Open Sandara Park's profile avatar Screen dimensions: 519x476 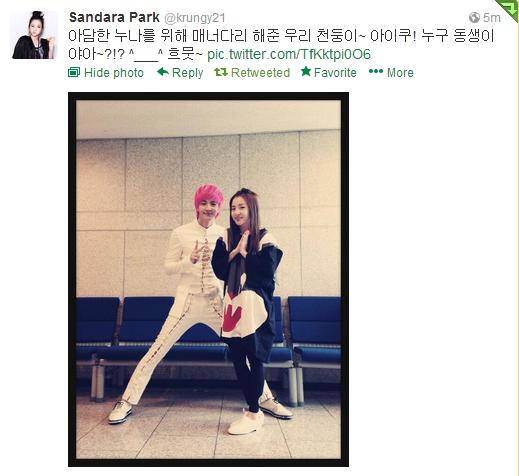pyautogui.click(x=34, y=35)
